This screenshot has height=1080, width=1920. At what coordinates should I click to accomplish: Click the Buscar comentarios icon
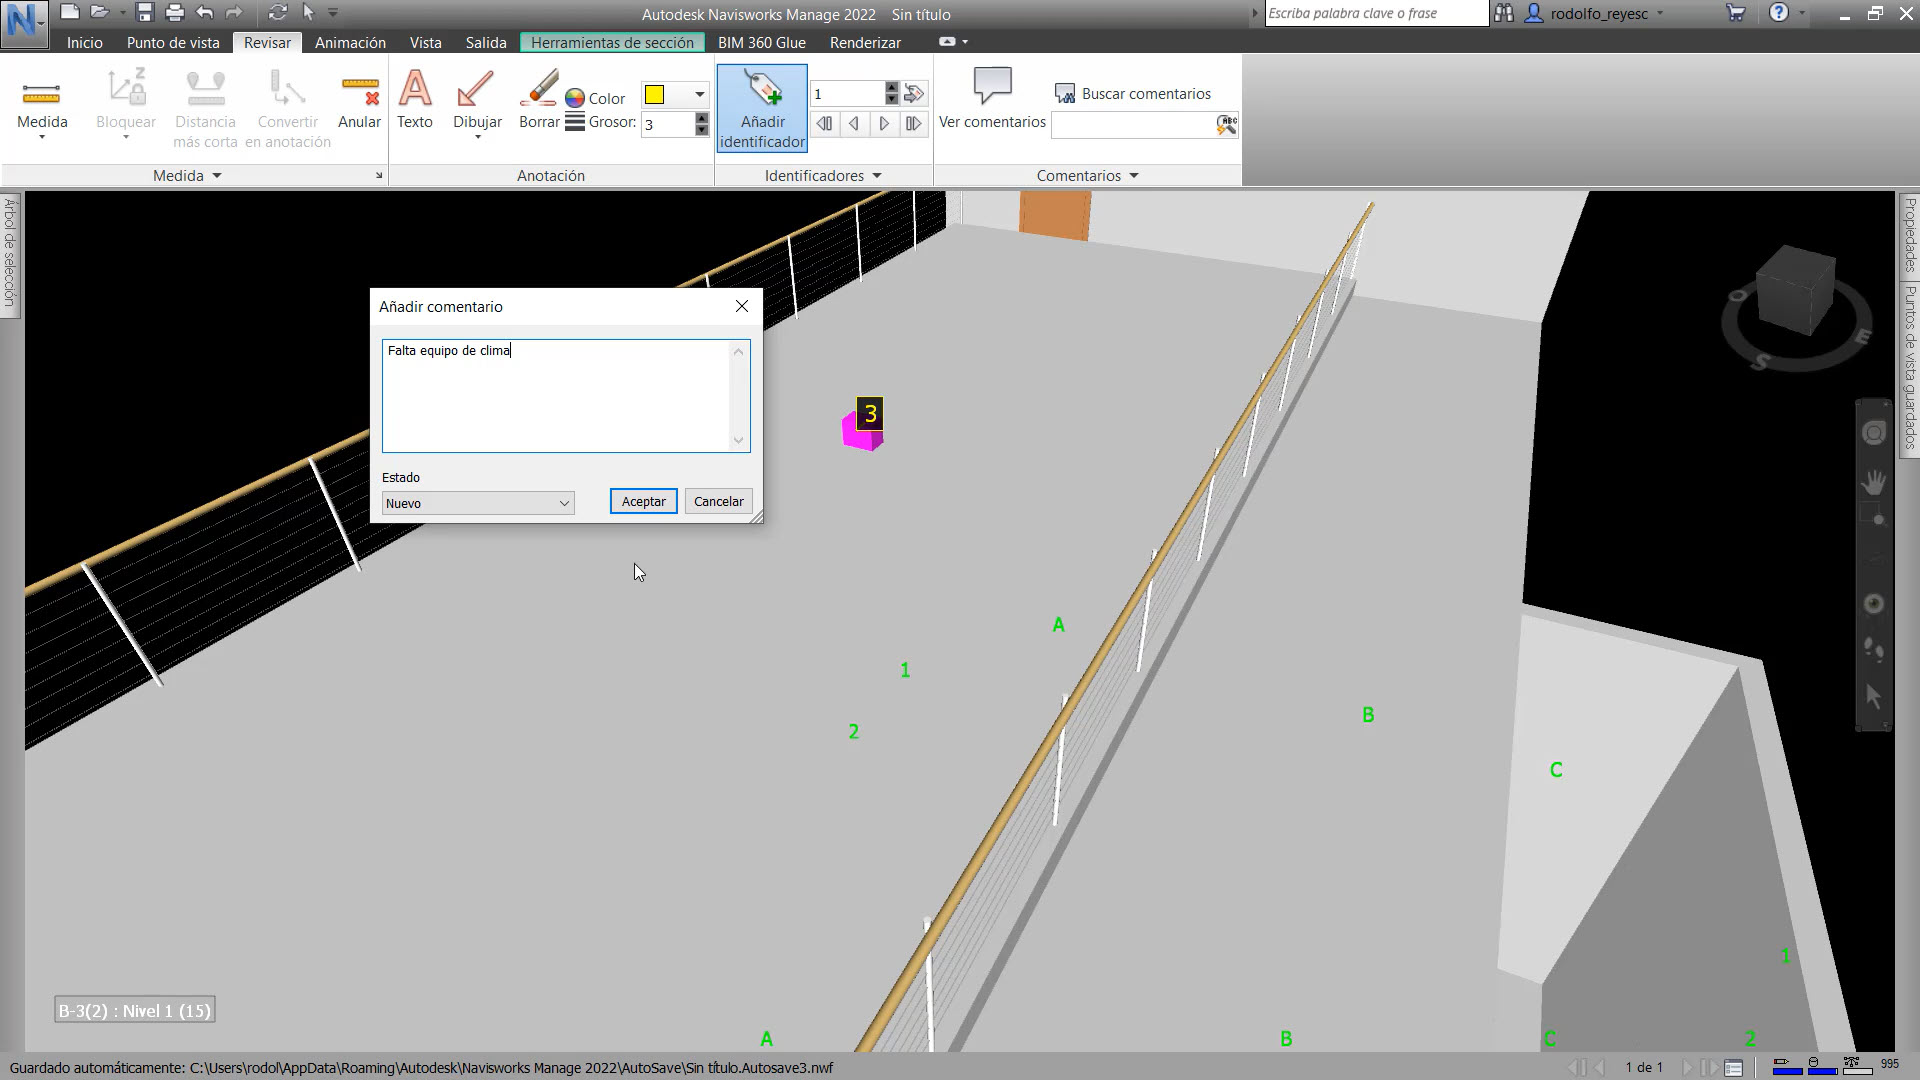1065,92
